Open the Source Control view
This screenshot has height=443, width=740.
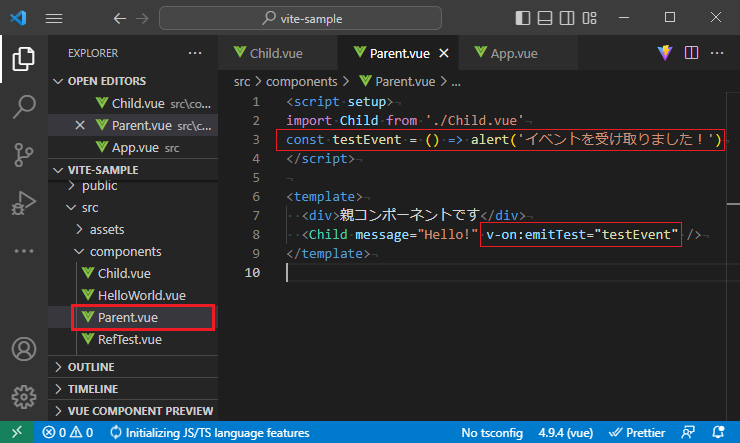(24, 154)
